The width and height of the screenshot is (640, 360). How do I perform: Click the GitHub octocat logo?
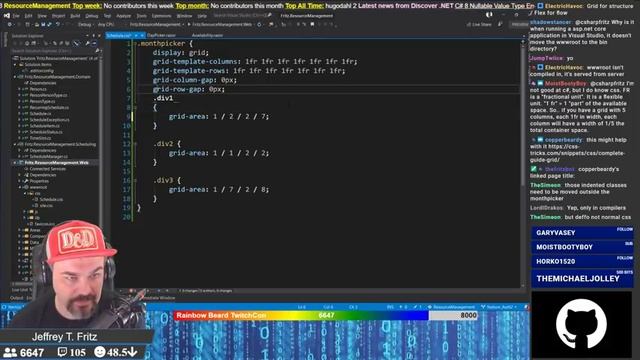coord(581,324)
